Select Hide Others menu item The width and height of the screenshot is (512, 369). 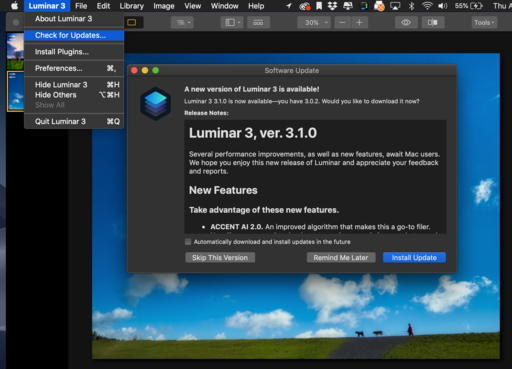74,95
